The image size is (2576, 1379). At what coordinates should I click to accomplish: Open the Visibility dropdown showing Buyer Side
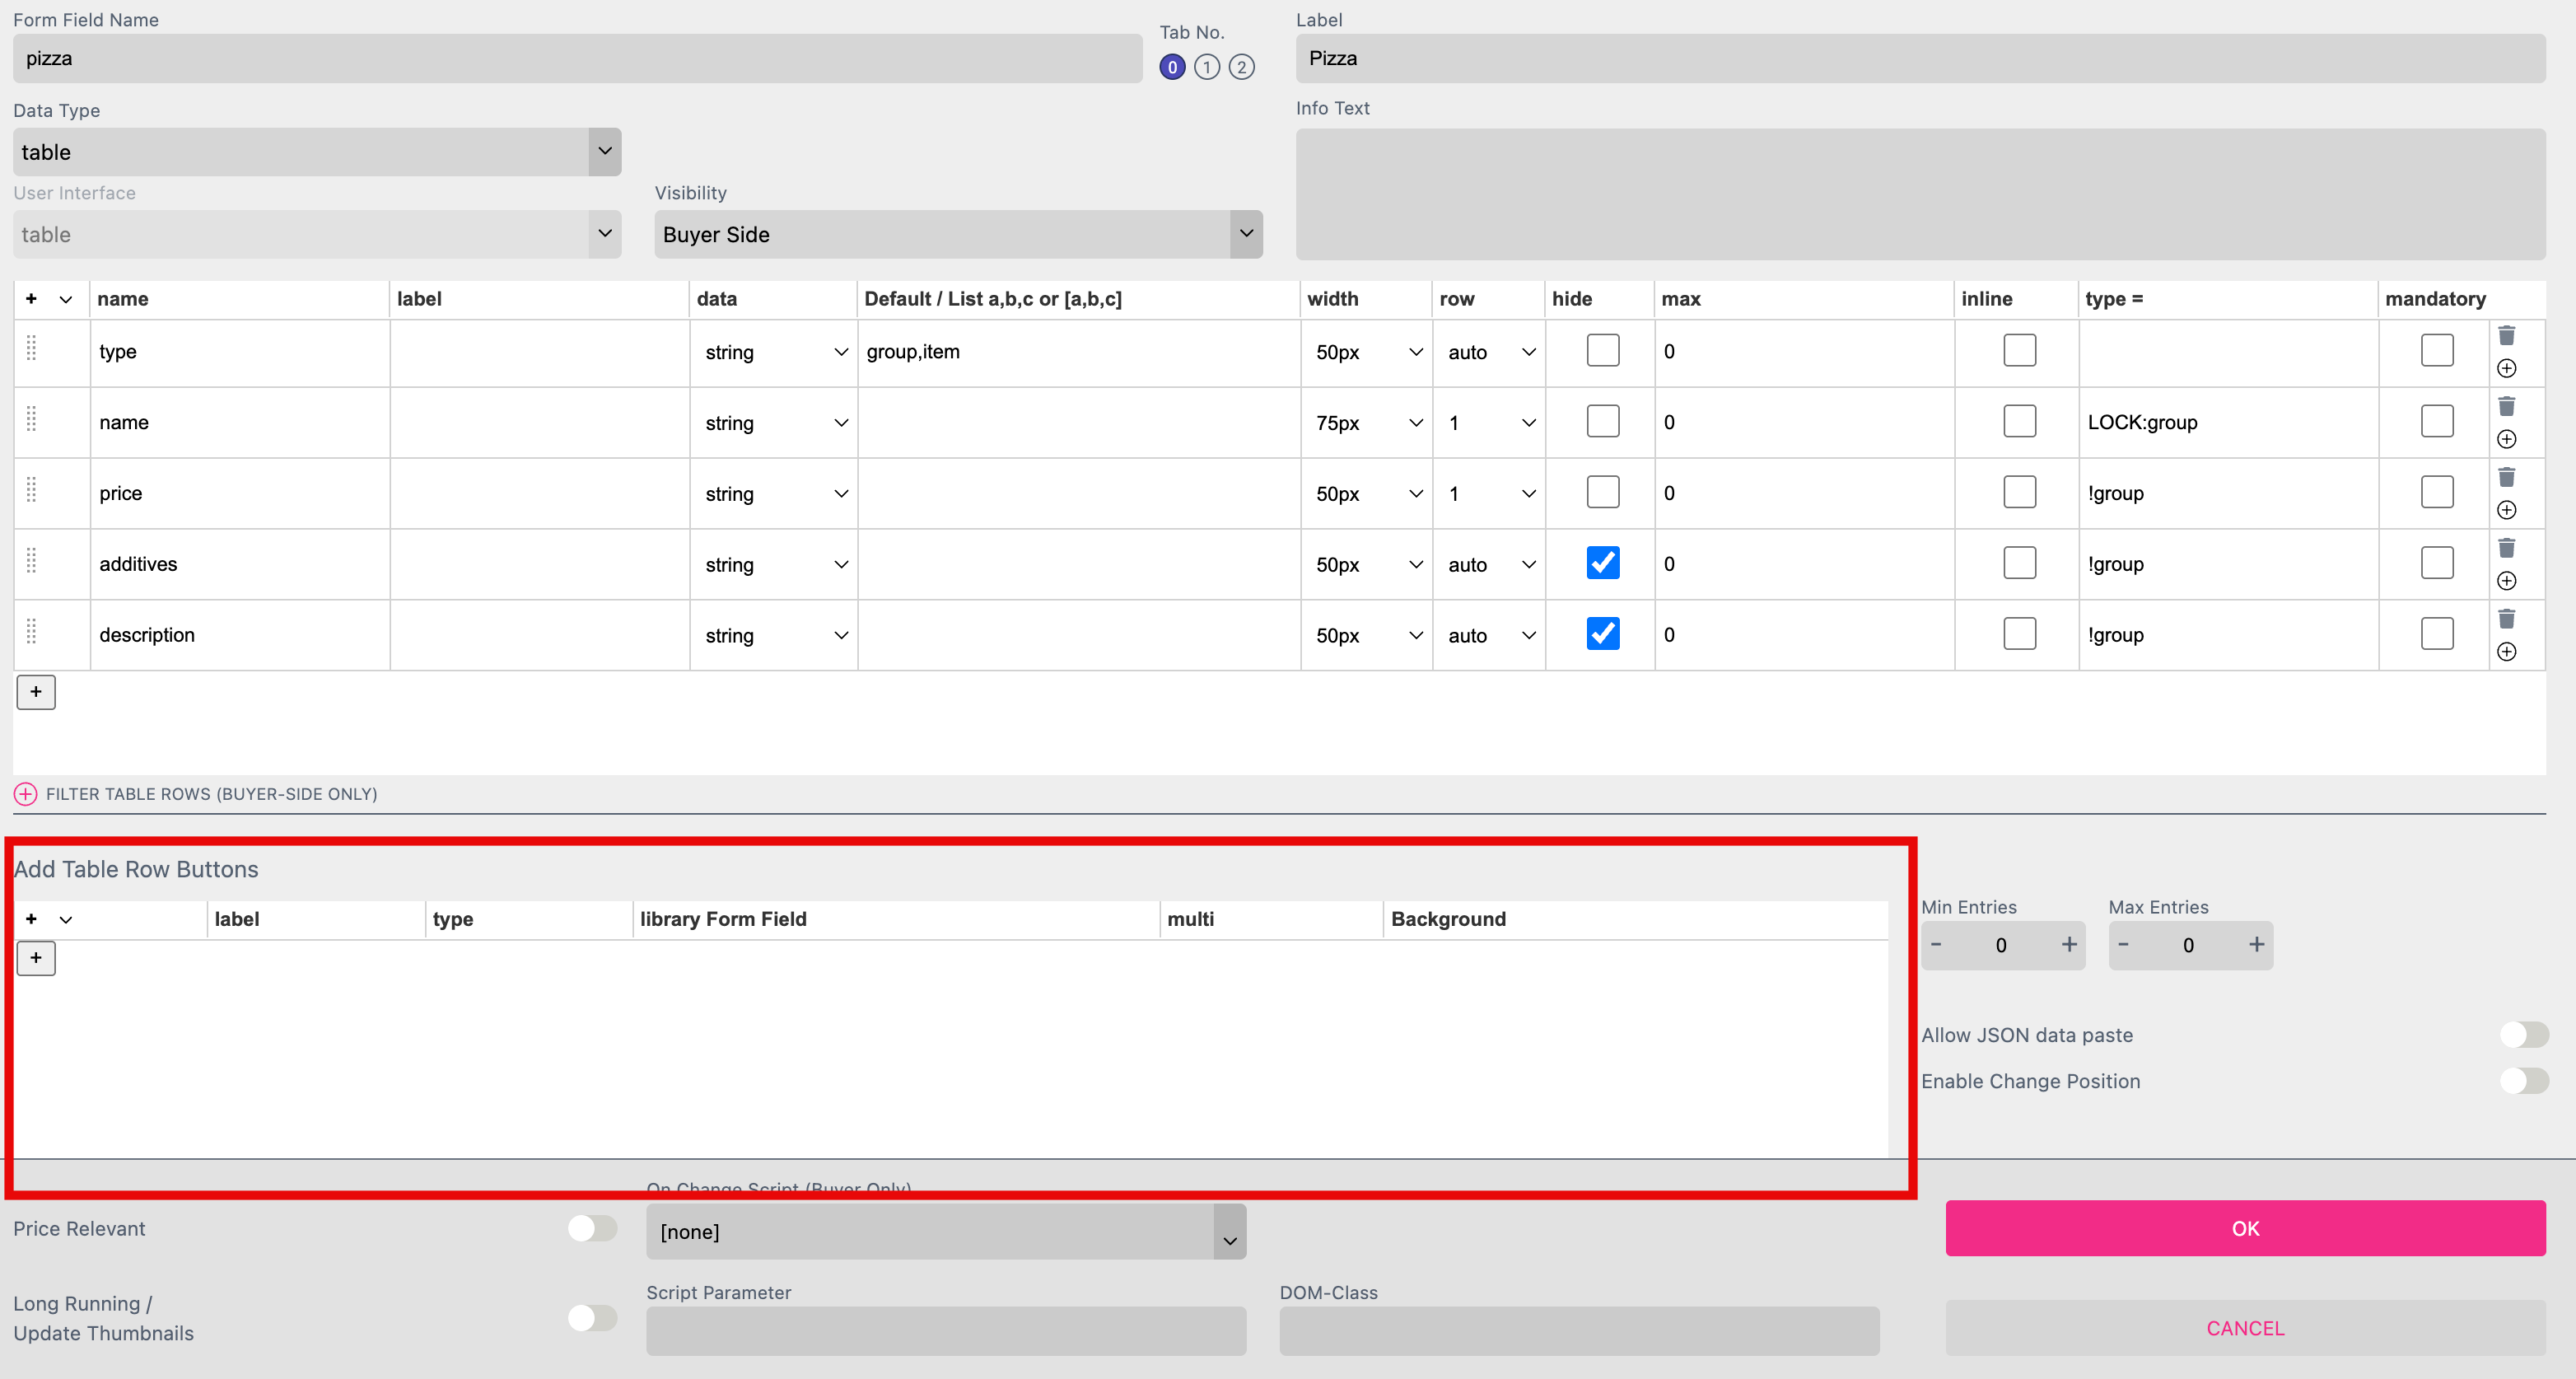point(958,234)
